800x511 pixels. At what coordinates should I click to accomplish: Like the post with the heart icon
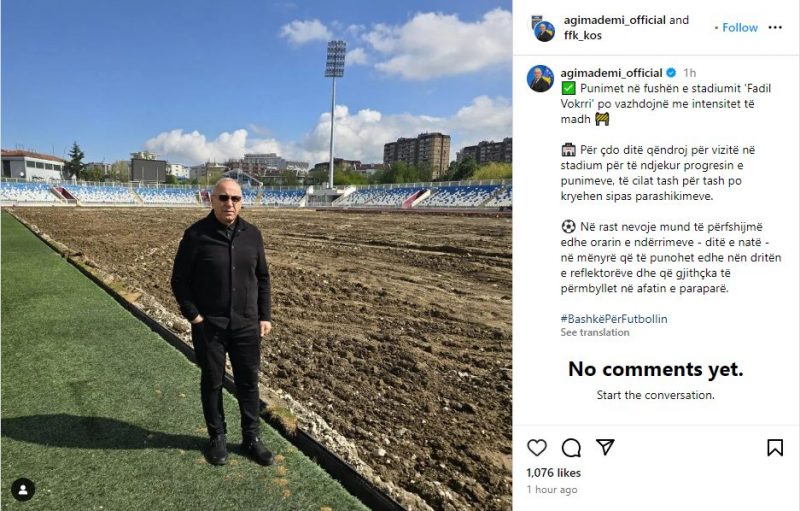point(537,448)
